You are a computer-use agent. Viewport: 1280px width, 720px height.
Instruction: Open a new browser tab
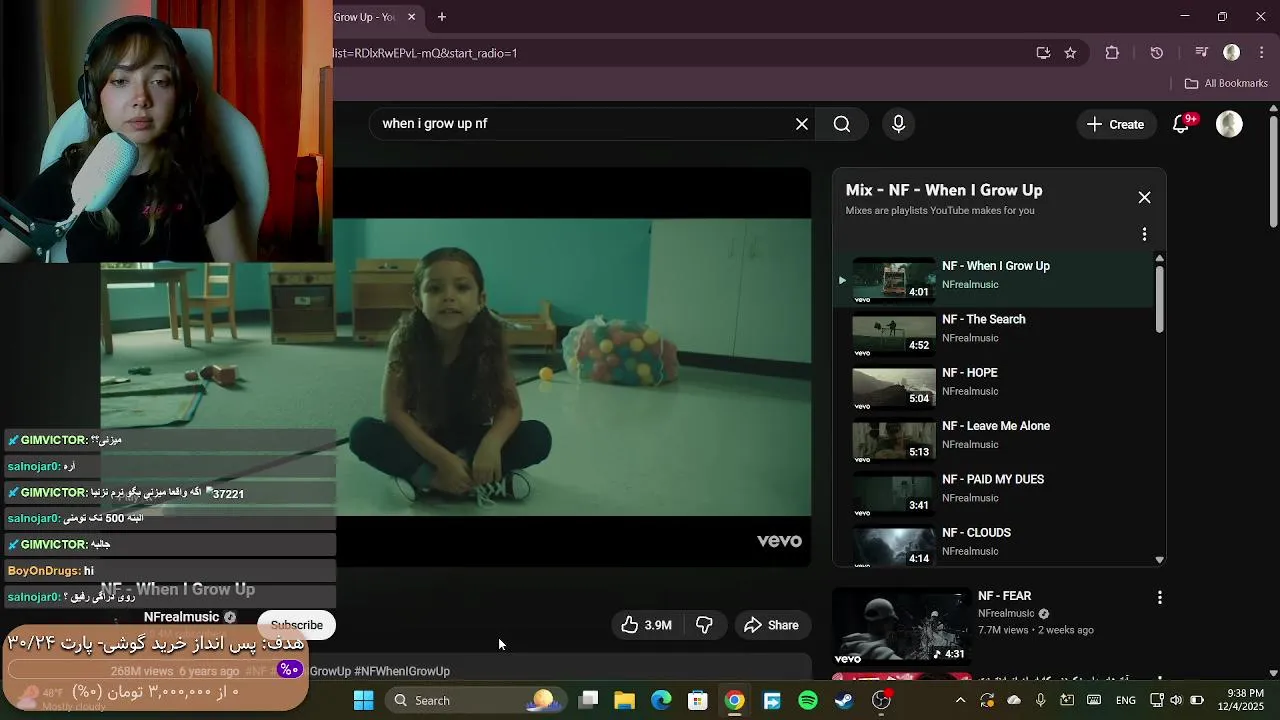point(442,17)
